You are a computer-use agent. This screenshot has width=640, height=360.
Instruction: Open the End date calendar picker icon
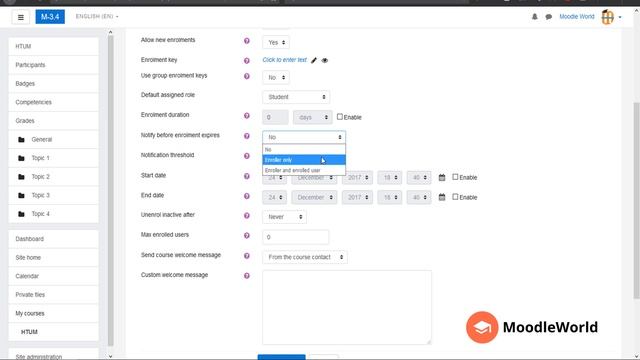click(x=442, y=197)
